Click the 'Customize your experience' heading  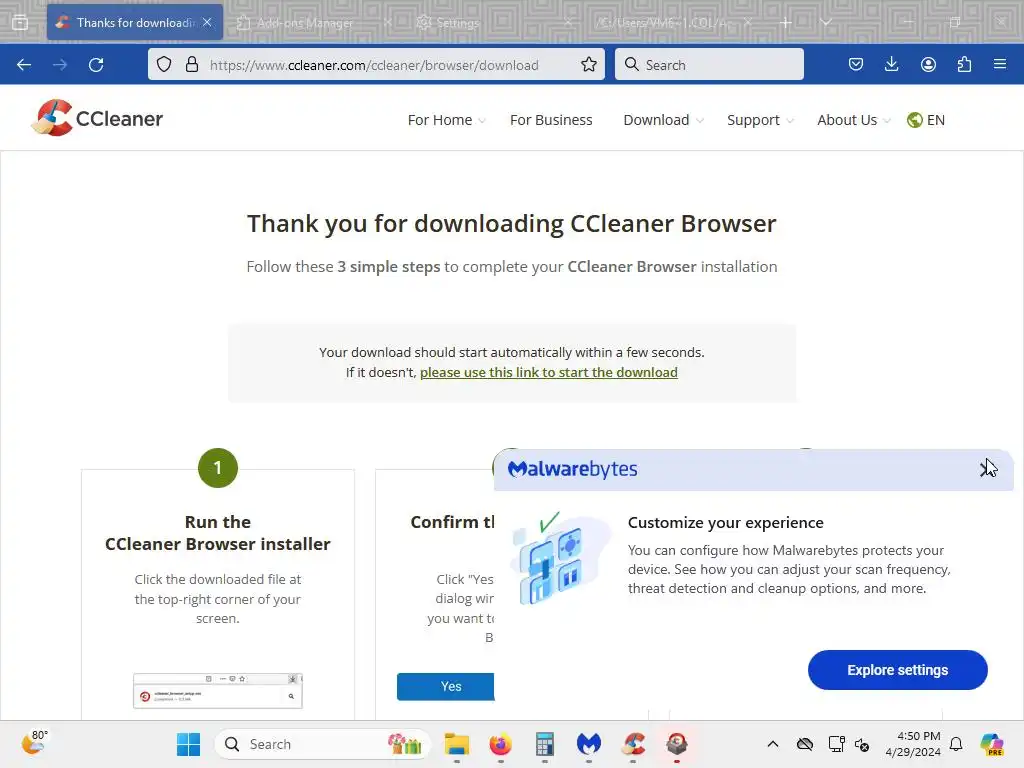pos(726,522)
